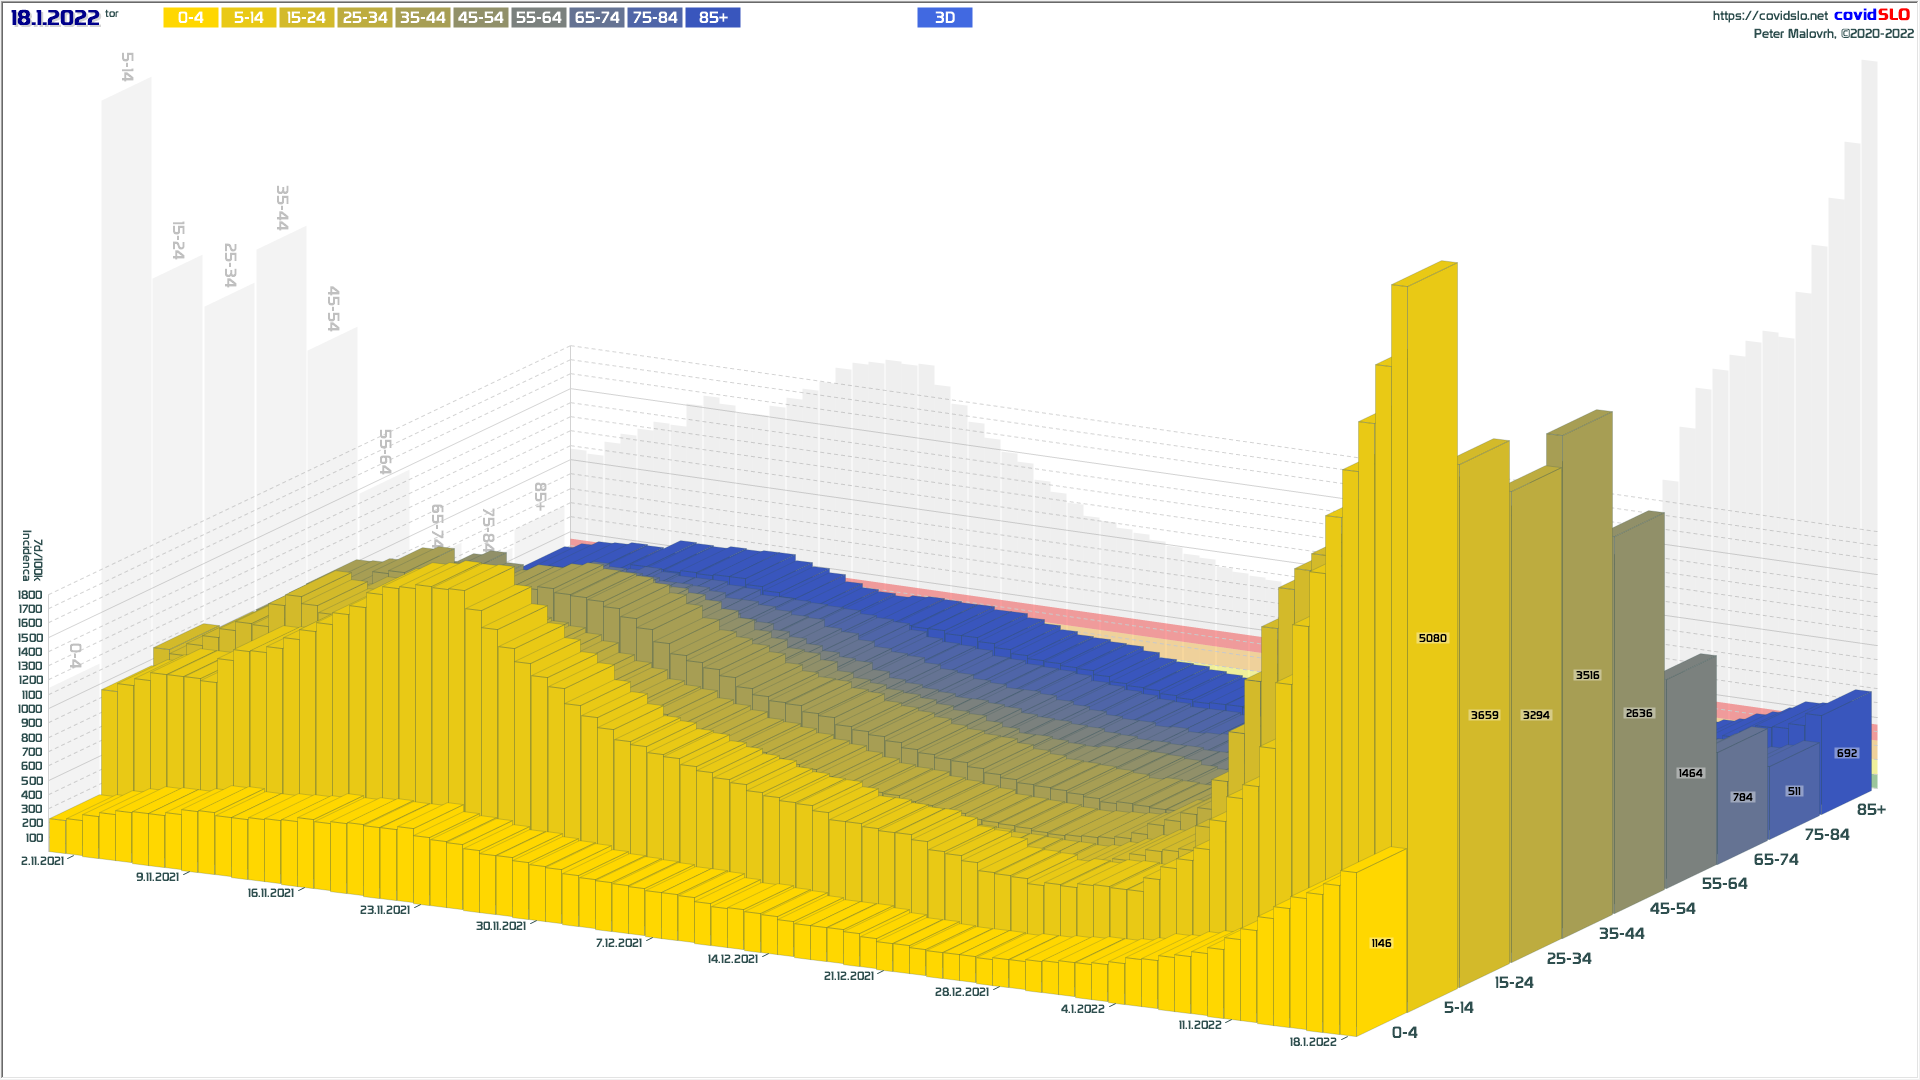1920x1080 pixels.
Task: Click the 1146 value label on 0-4 bar
Action: (x=1381, y=943)
